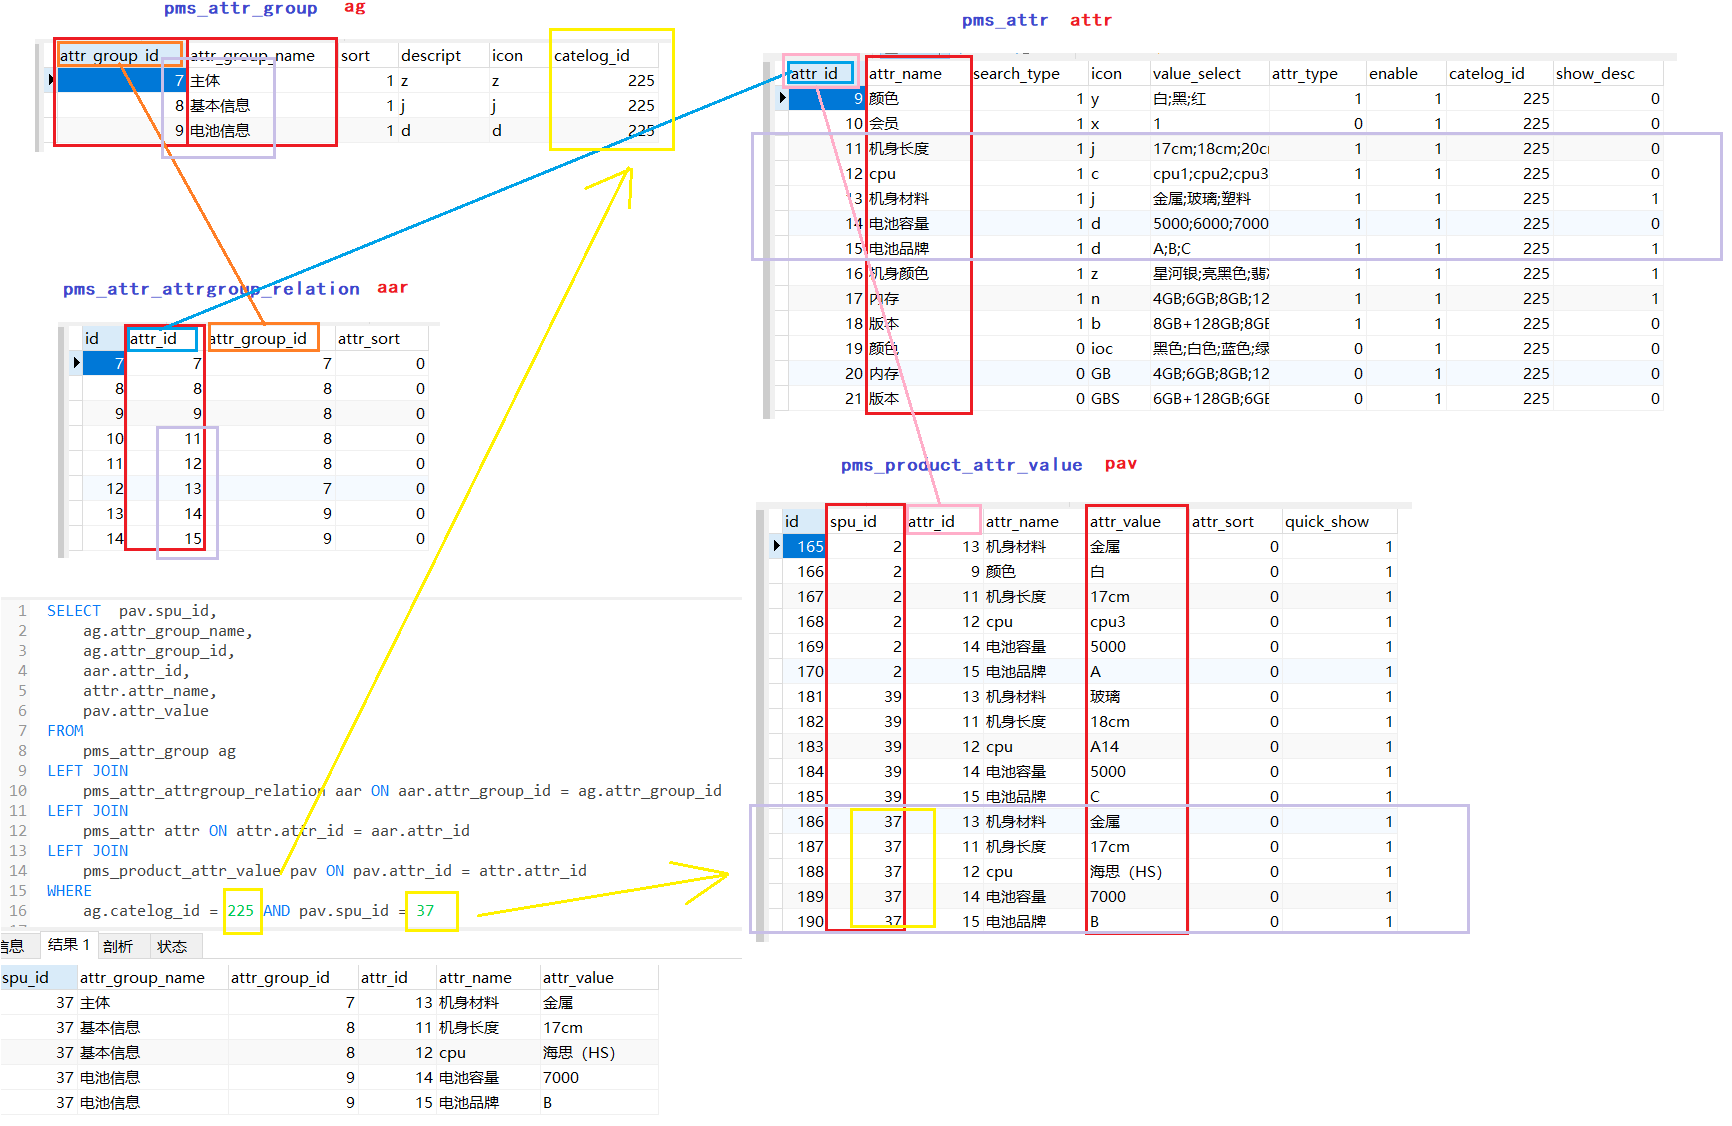Click attr_sort header in relation table

tap(368, 338)
